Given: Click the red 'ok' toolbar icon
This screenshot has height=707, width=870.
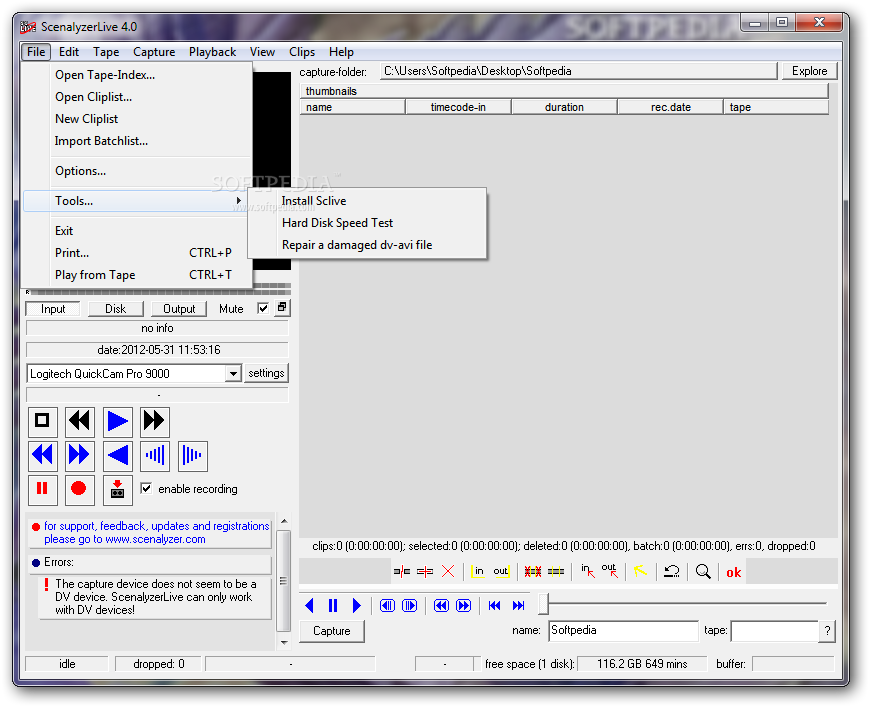Looking at the screenshot, I should coord(734,572).
